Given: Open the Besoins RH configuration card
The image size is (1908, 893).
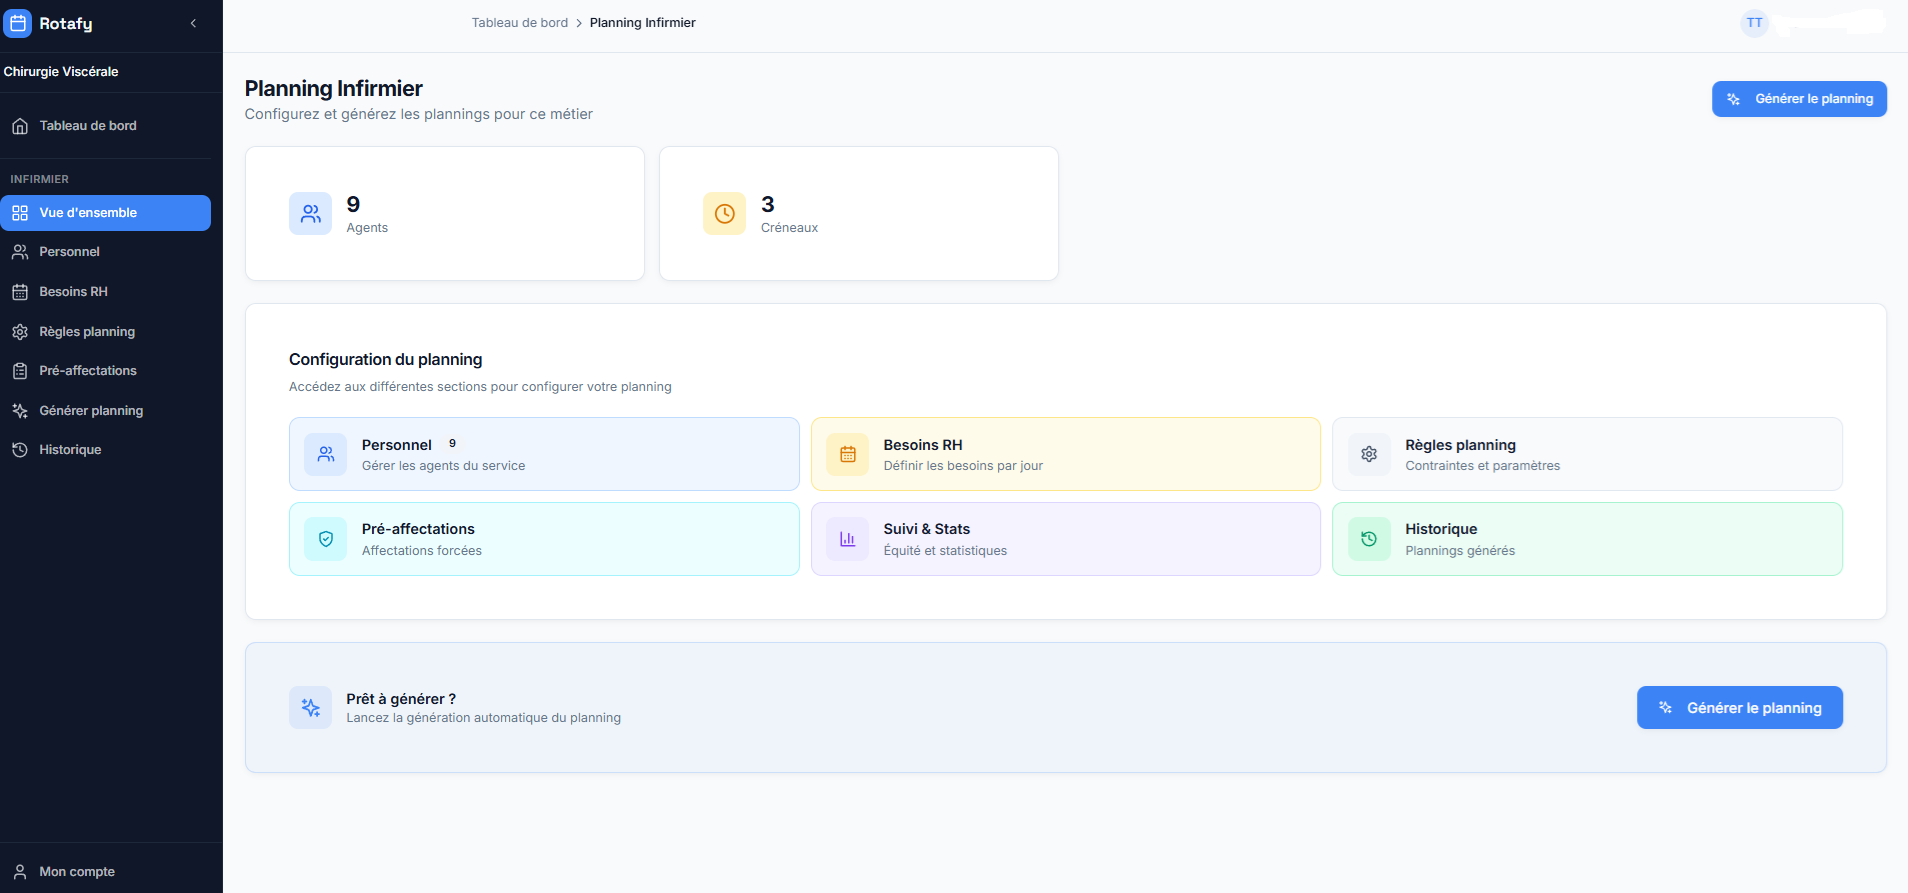Looking at the screenshot, I should 1065,454.
